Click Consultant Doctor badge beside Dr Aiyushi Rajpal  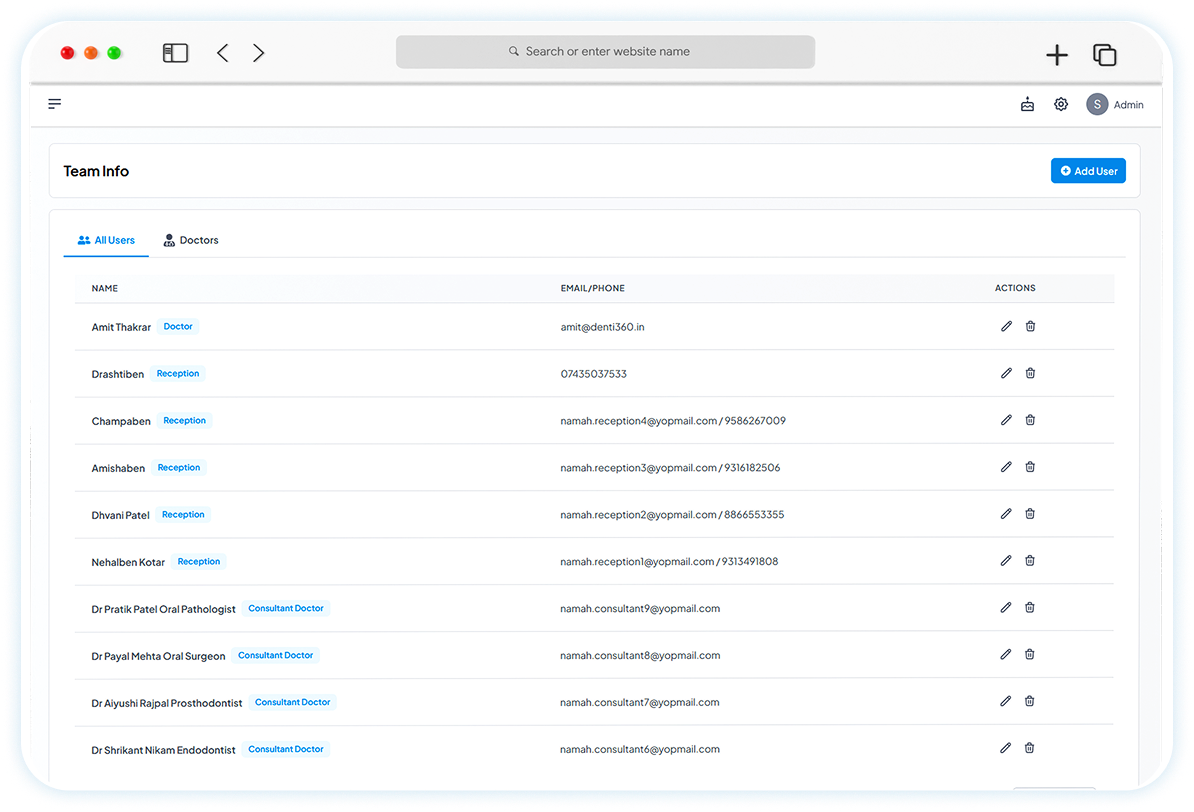click(292, 702)
